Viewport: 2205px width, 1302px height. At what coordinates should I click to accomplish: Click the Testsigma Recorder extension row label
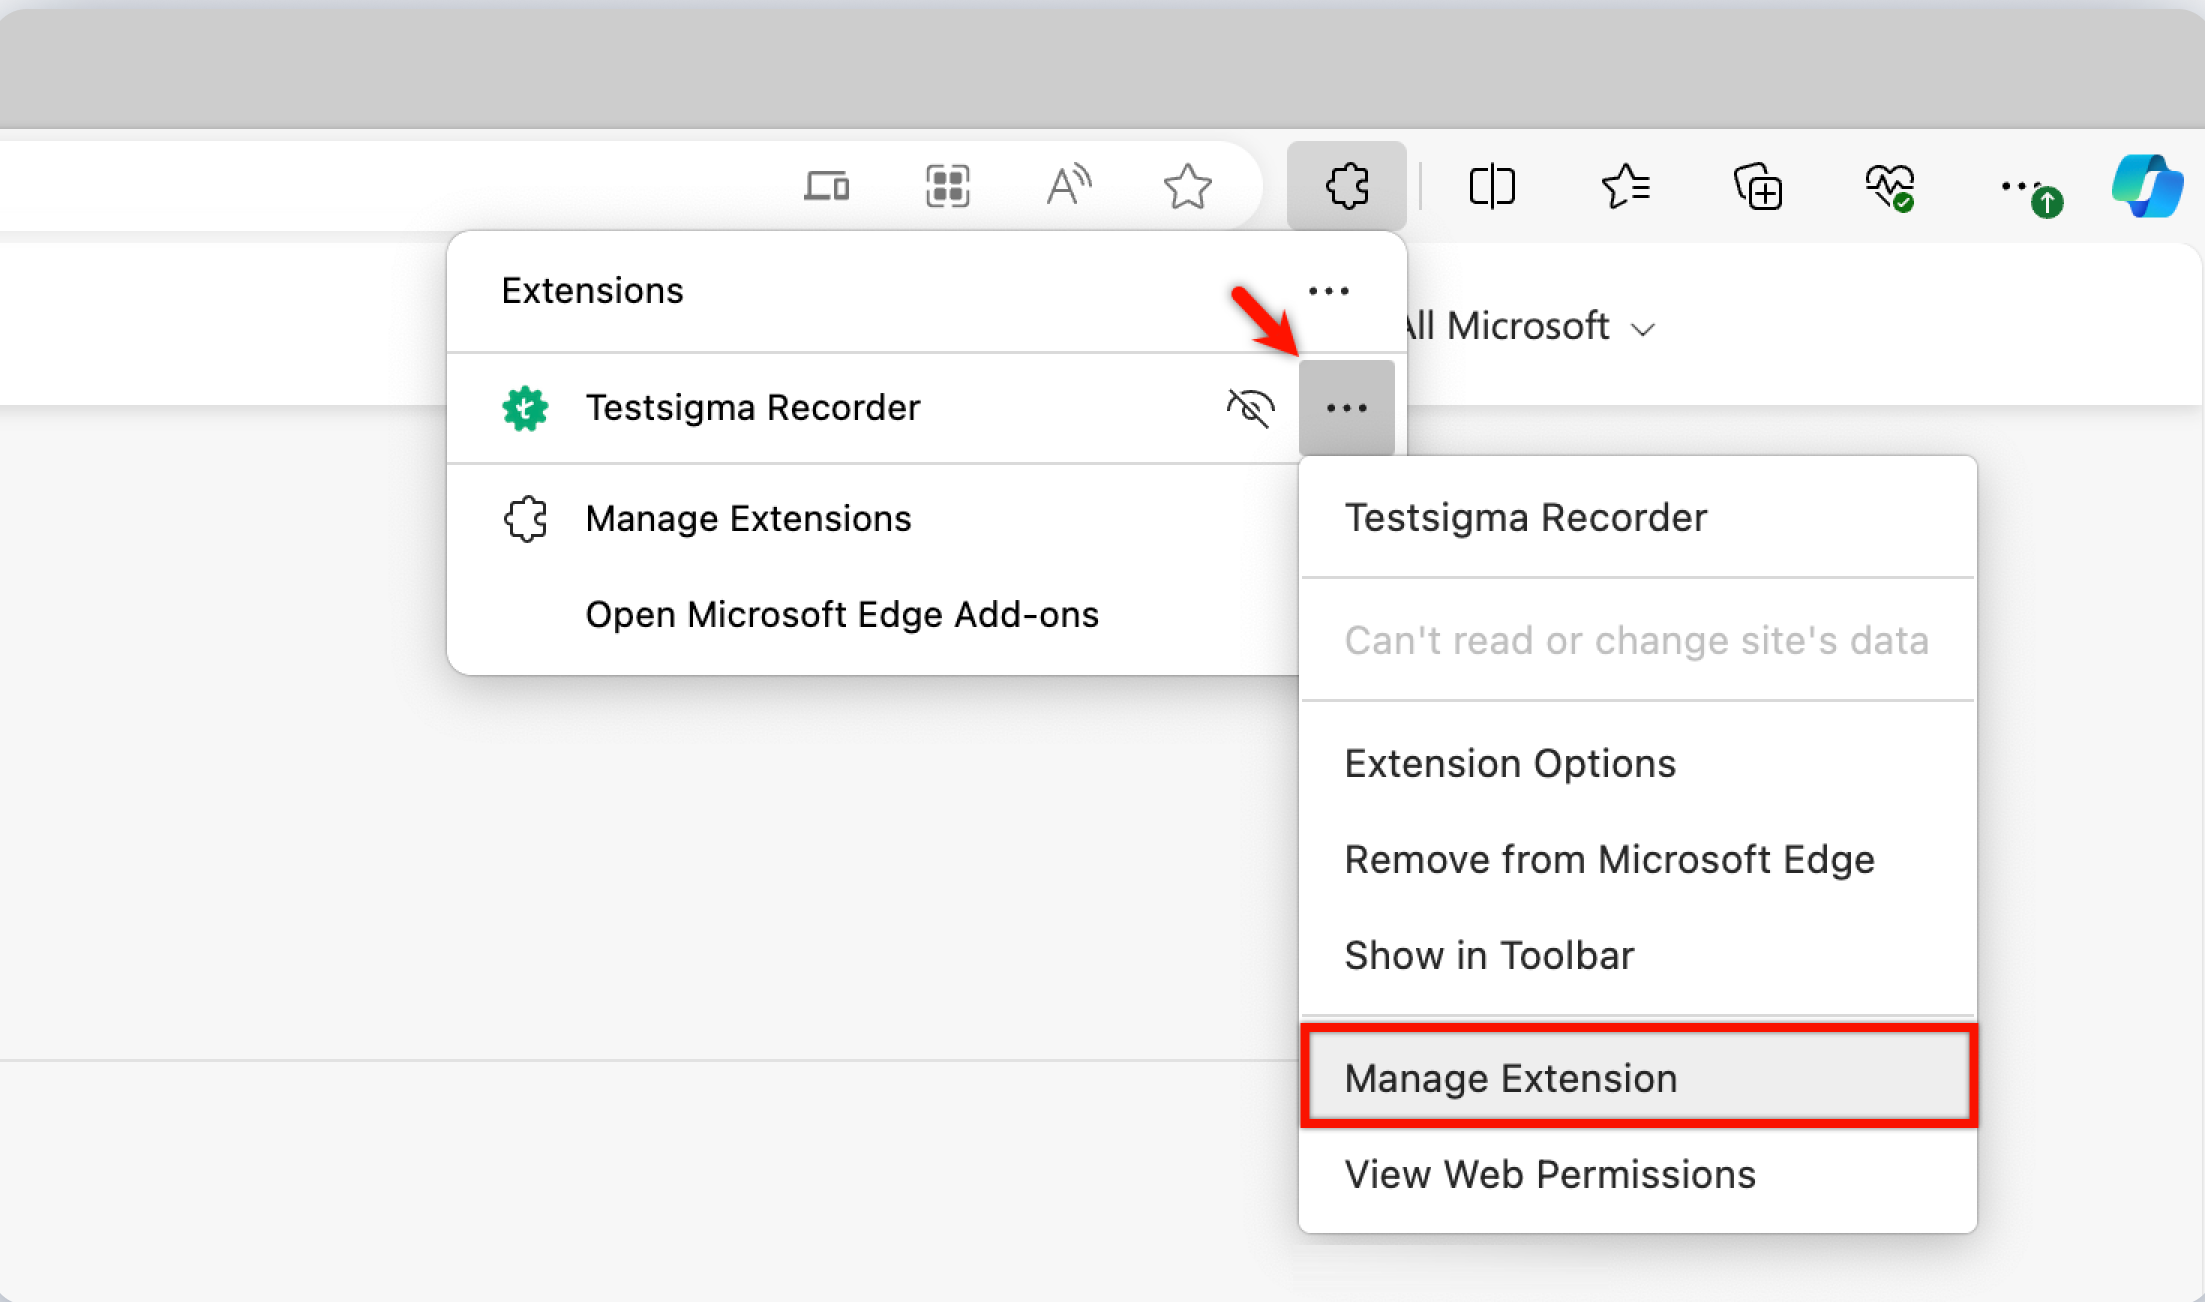(x=752, y=408)
